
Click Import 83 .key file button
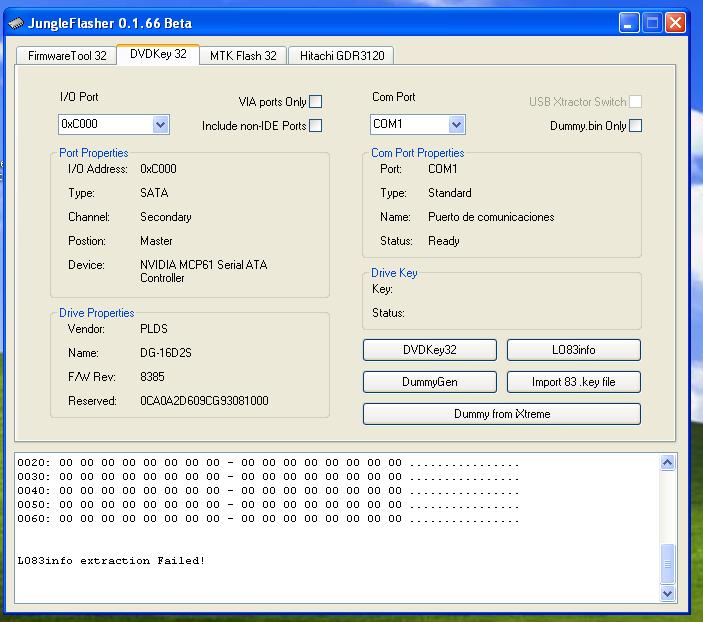573,382
